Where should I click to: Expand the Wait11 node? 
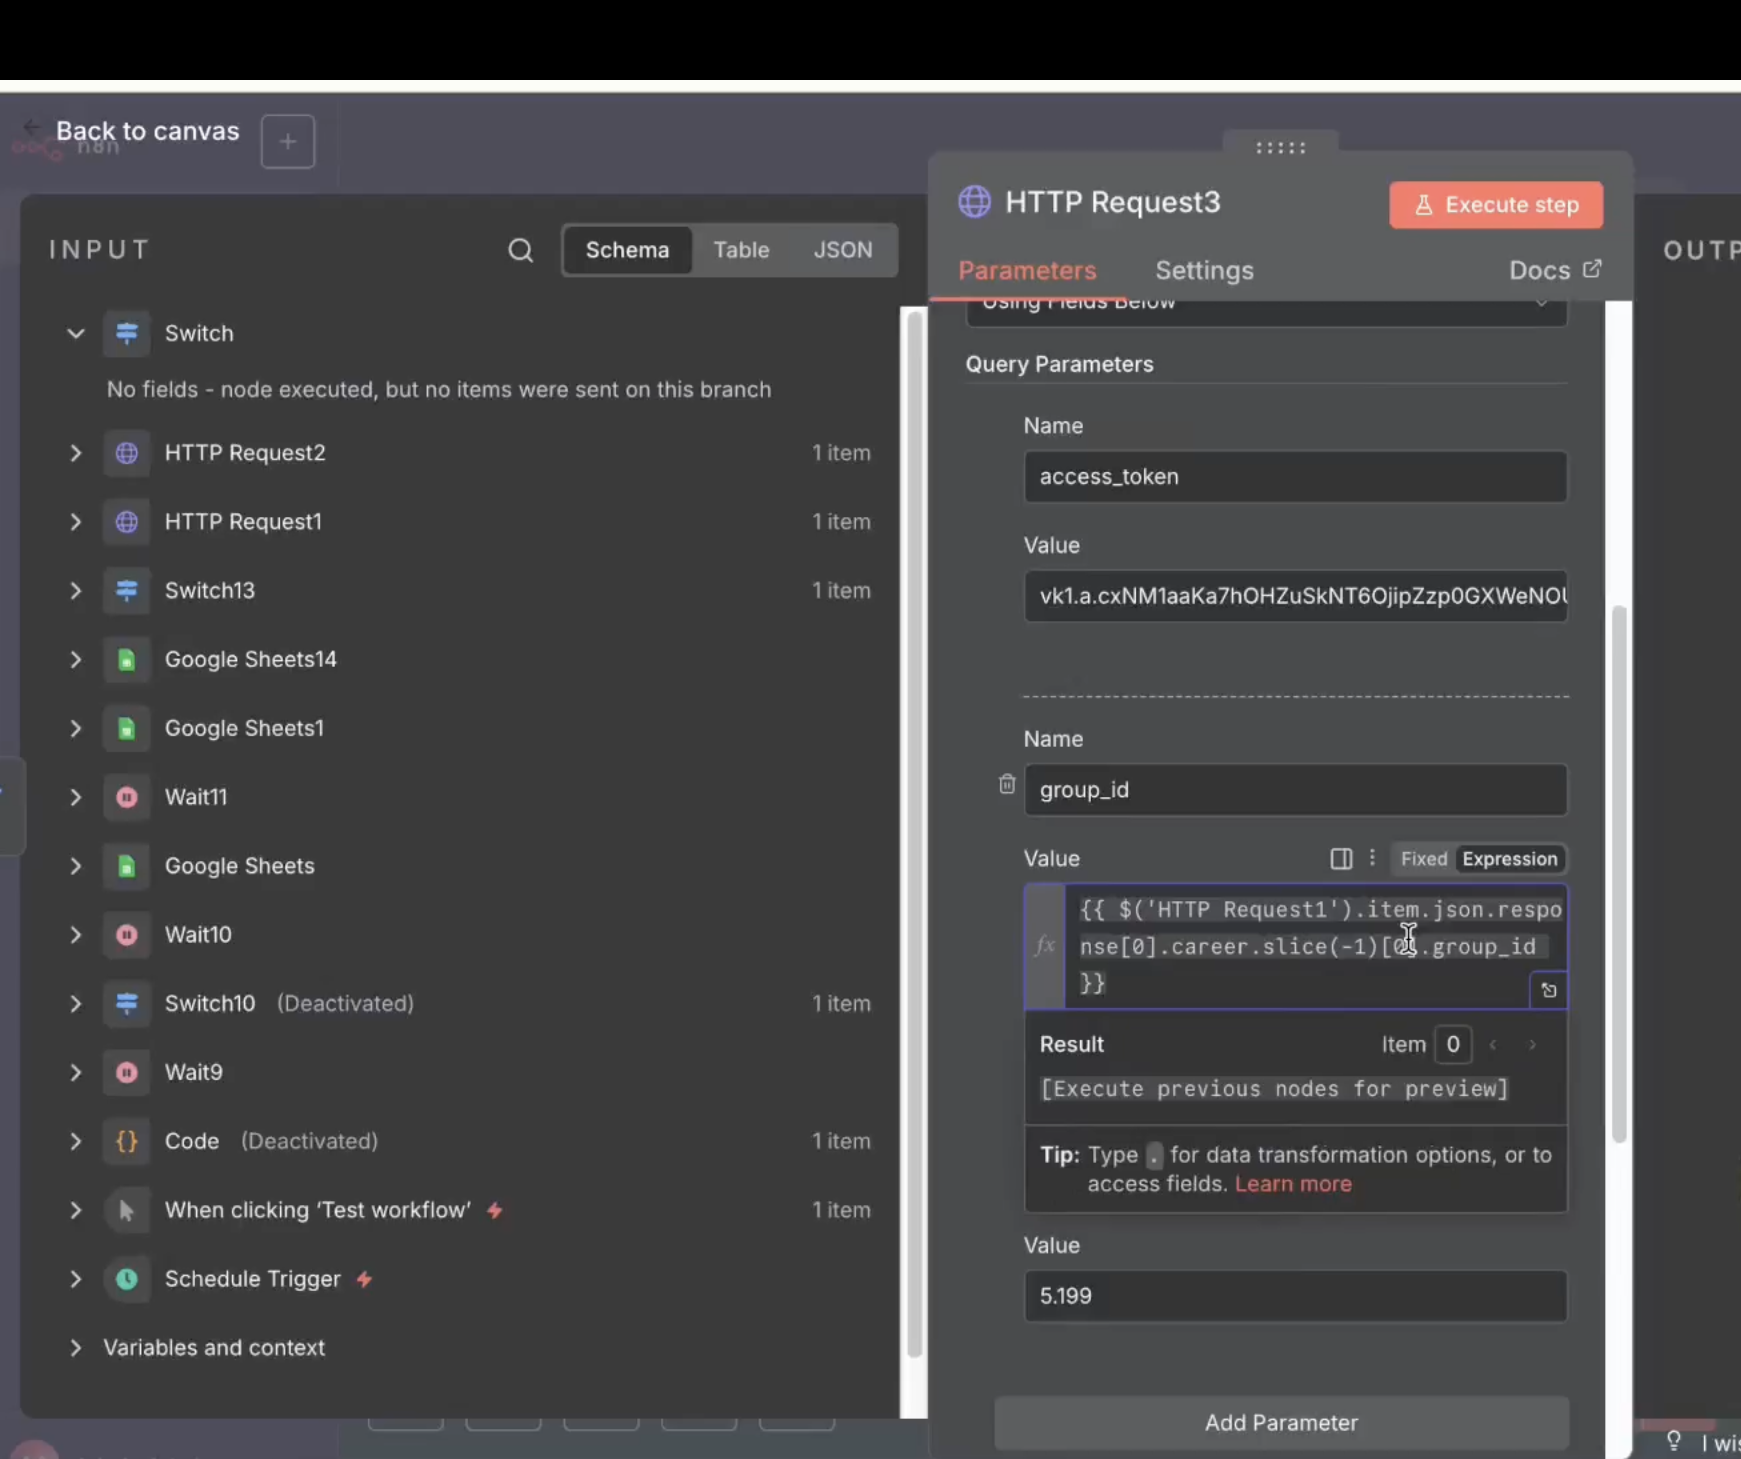click(x=76, y=797)
